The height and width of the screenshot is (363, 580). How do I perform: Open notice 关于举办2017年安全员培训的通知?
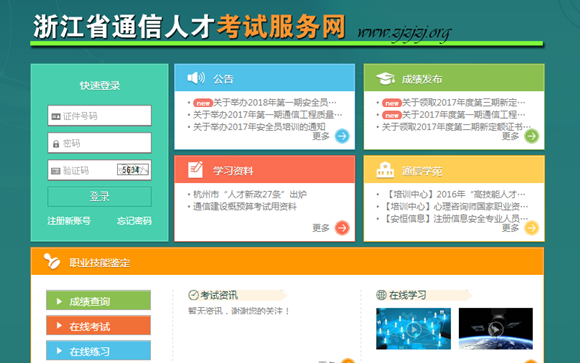(259, 127)
